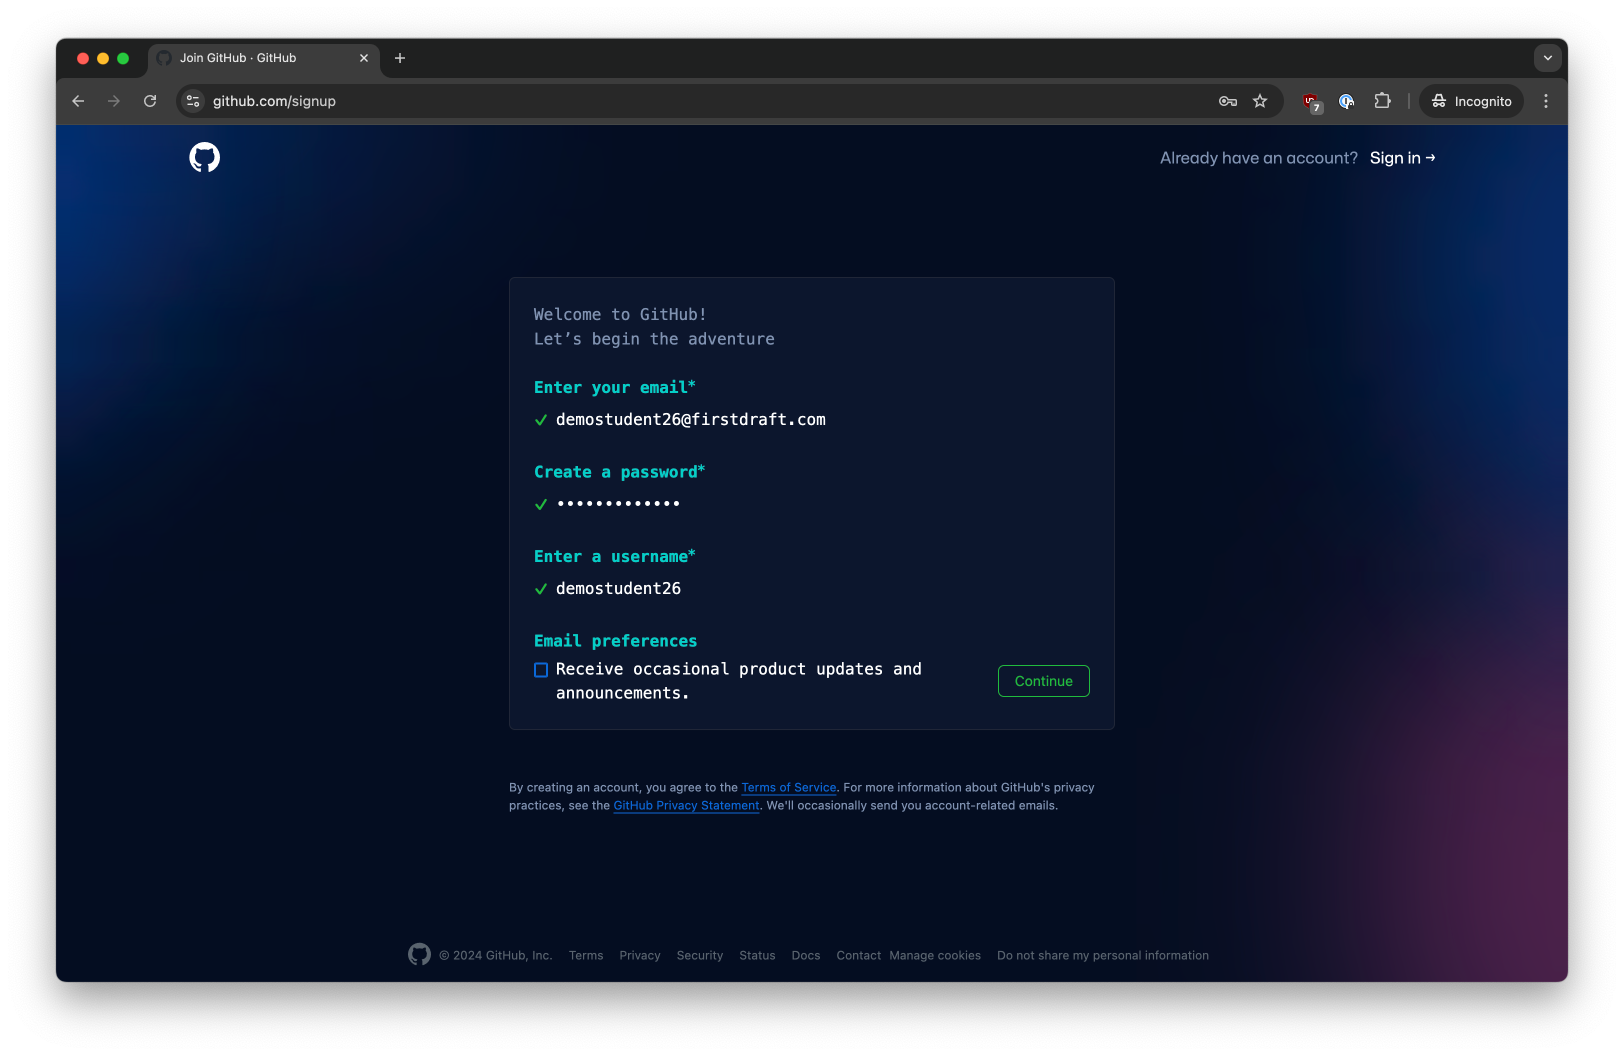Reload the GitHub signup page
This screenshot has width=1624, height=1056.
point(150,101)
